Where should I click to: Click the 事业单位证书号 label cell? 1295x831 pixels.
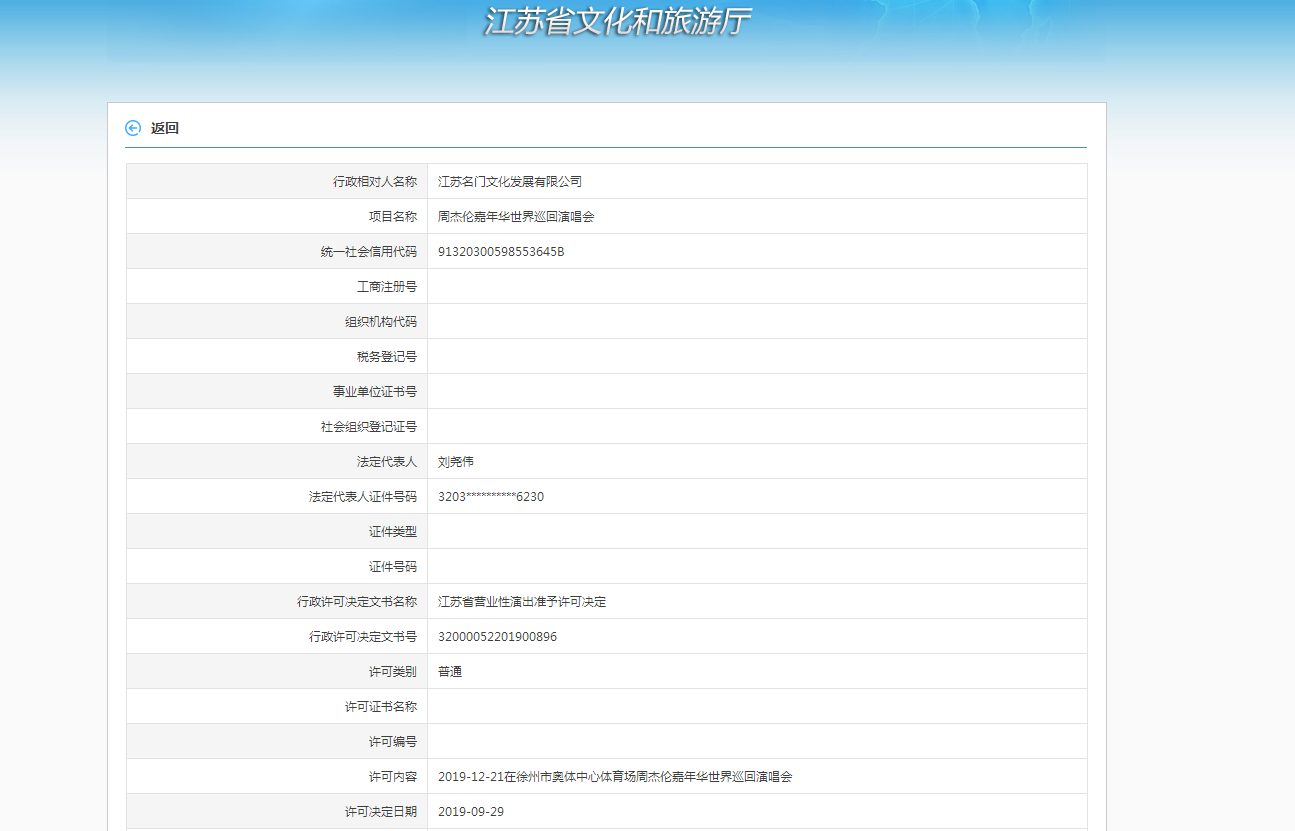(375, 392)
